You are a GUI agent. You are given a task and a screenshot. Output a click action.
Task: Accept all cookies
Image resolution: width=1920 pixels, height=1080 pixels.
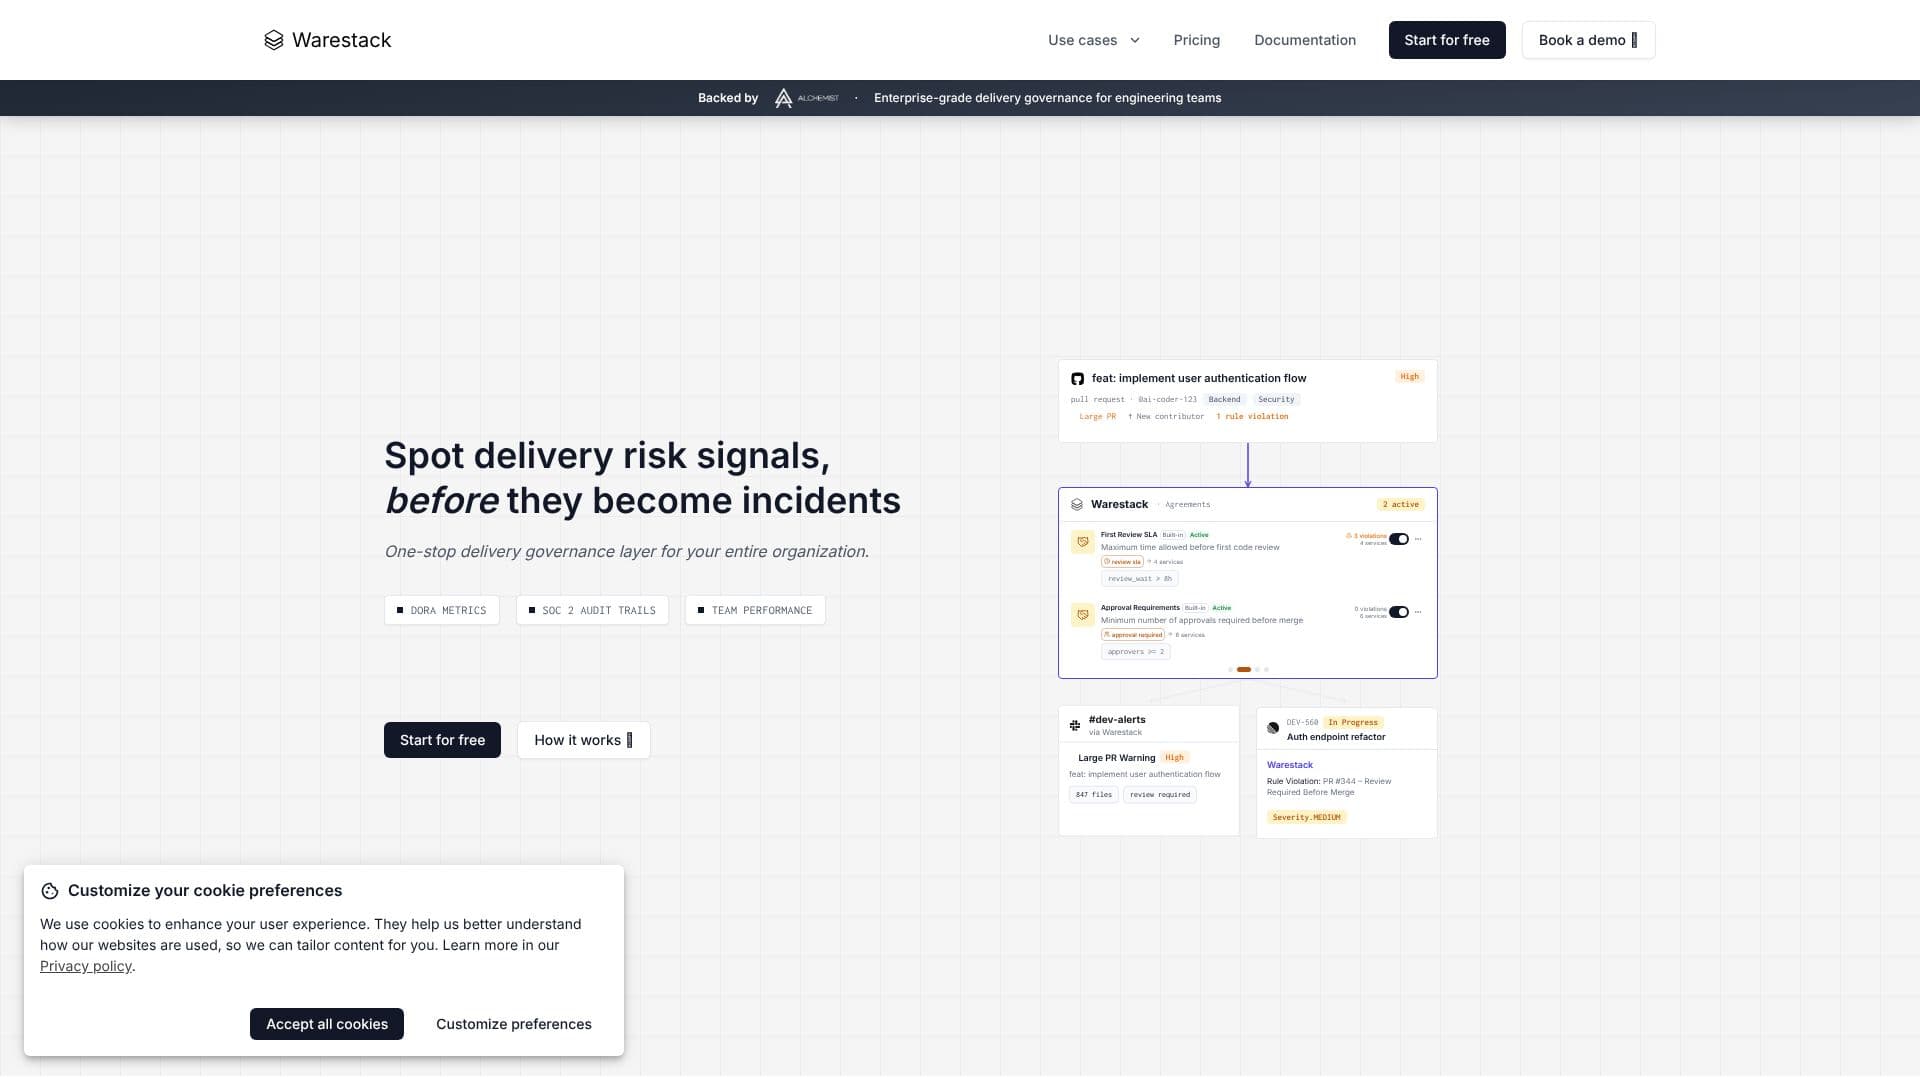click(327, 1024)
